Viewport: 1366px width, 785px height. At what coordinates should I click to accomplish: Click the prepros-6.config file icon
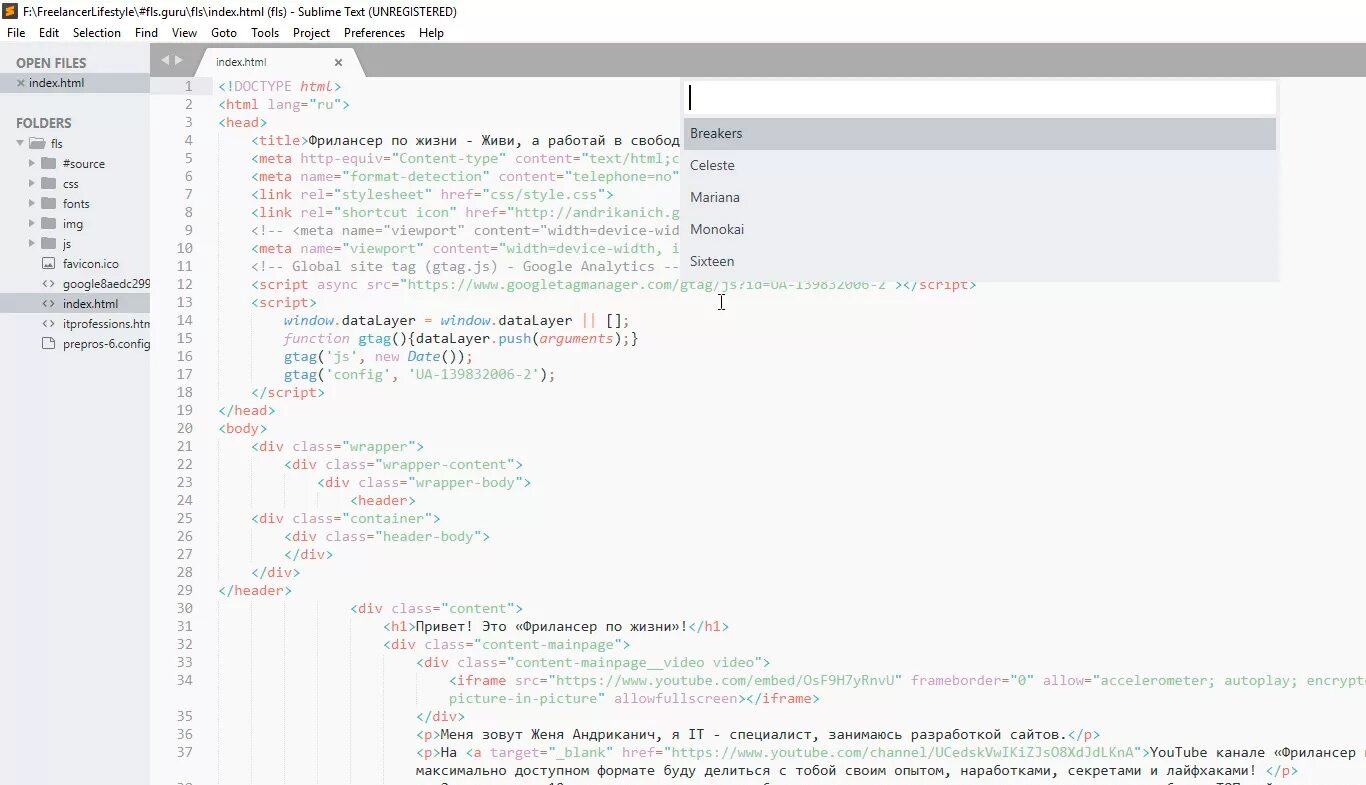point(49,343)
